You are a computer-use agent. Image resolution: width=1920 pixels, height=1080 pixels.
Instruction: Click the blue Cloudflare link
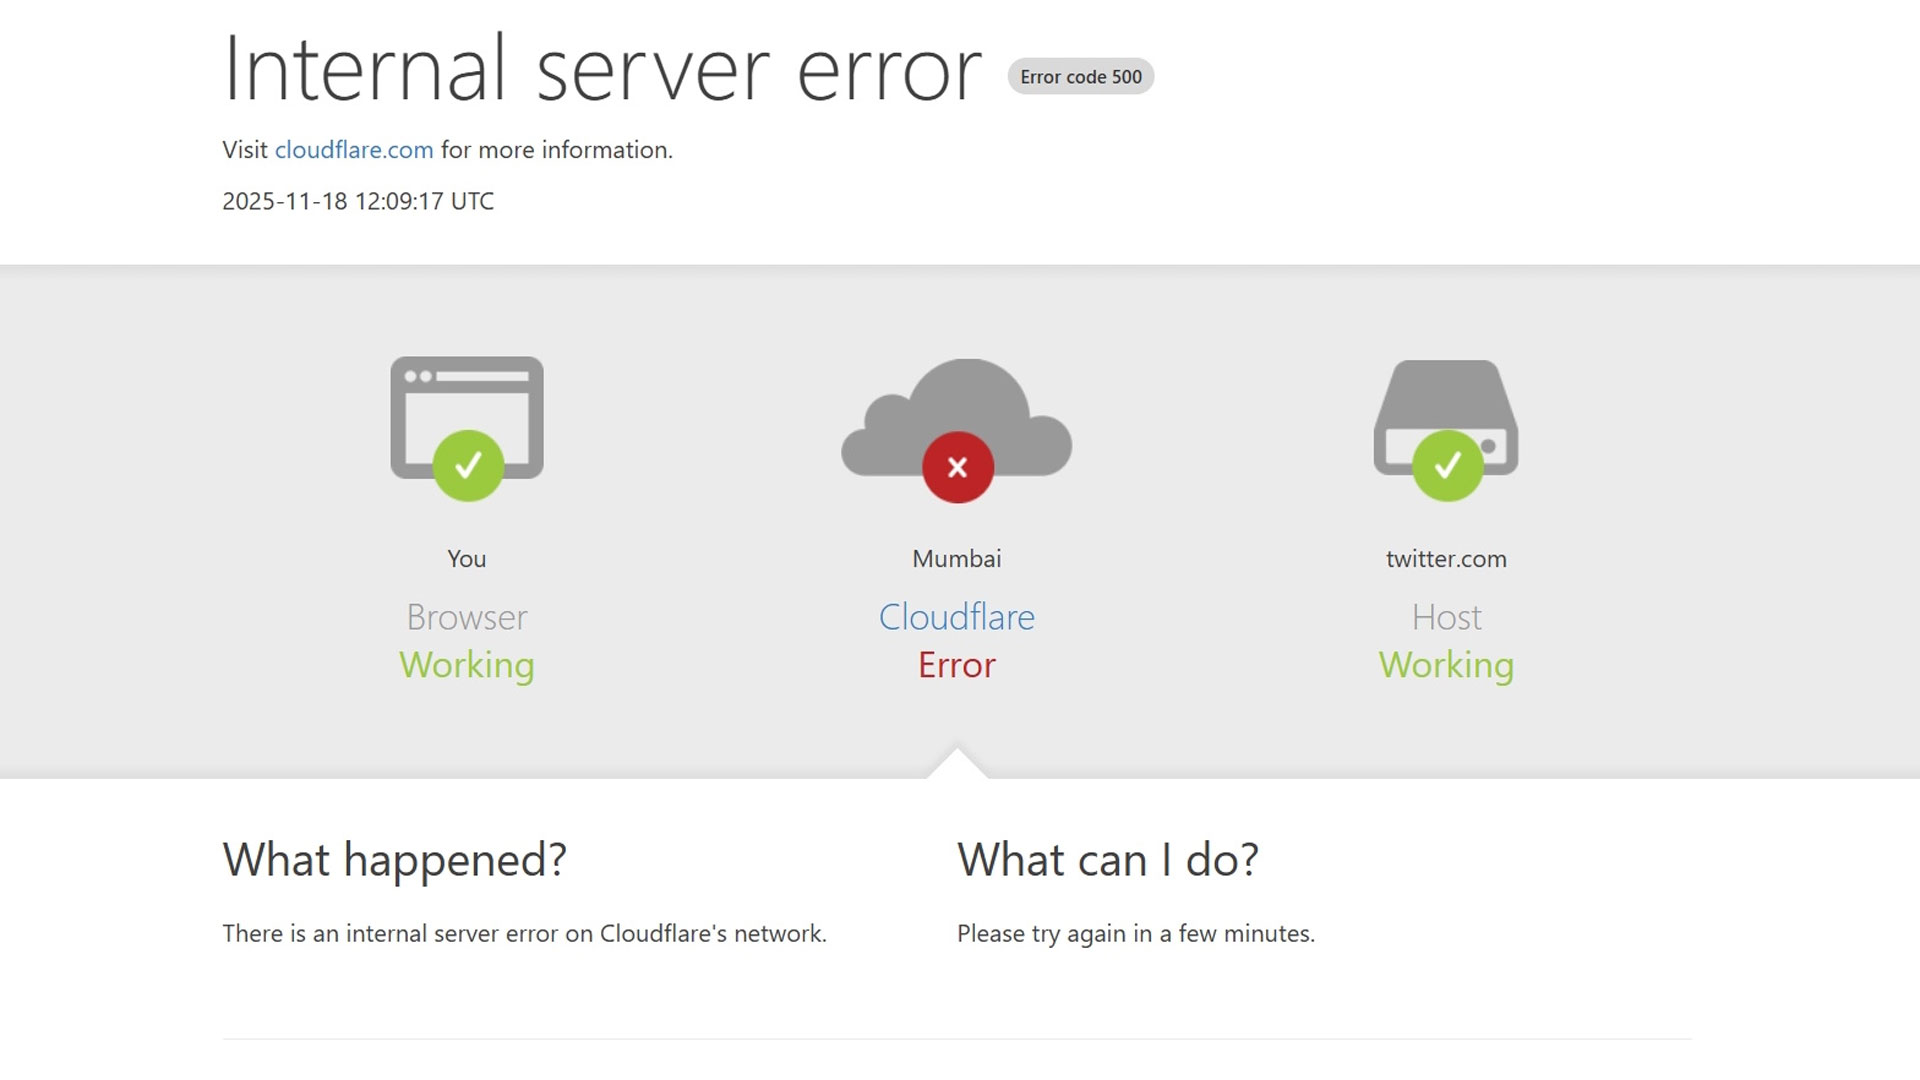pyautogui.click(x=956, y=617)
